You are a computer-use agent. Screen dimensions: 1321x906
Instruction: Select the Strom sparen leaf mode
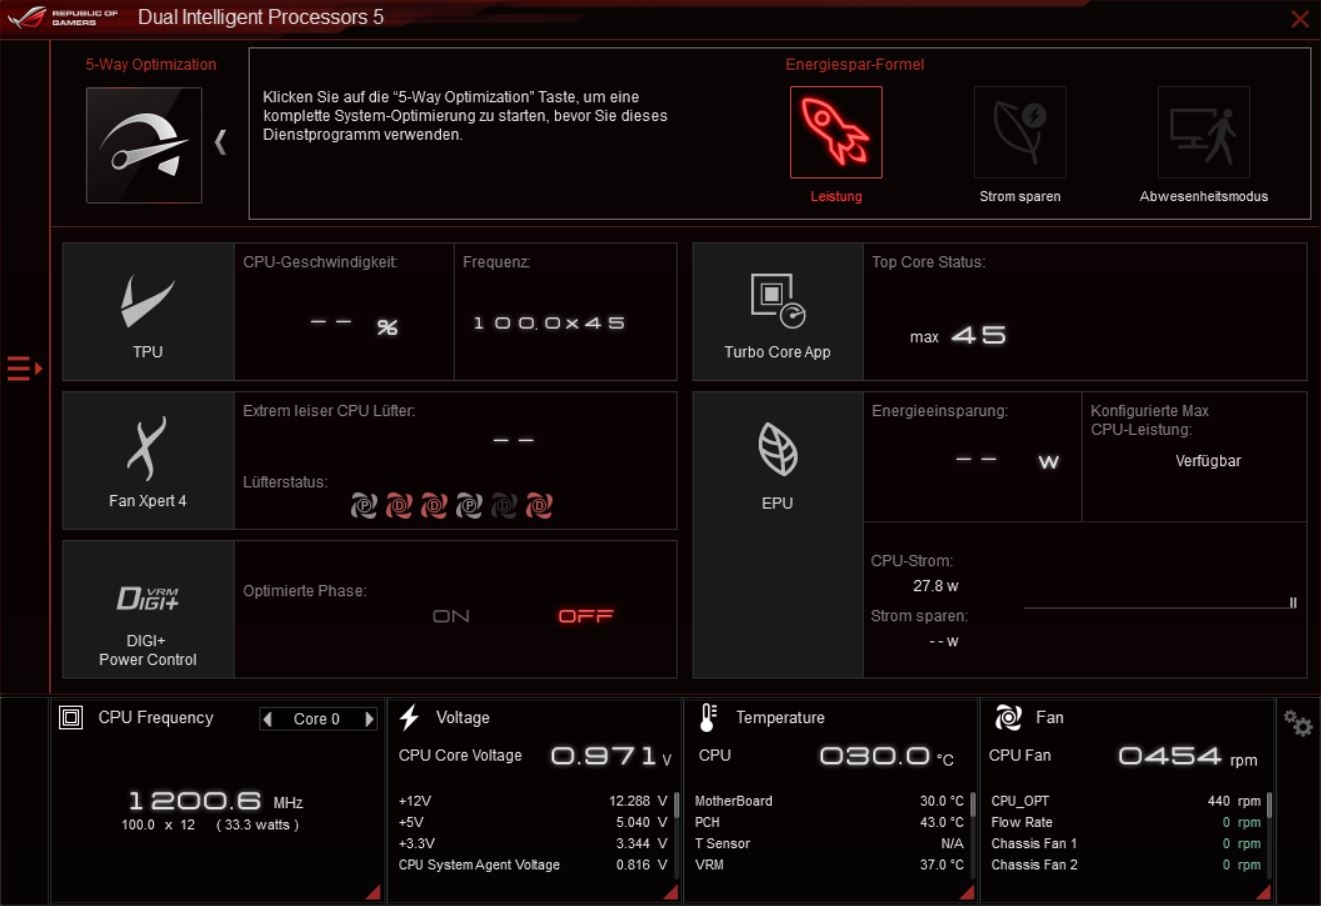coord(1020,132)
